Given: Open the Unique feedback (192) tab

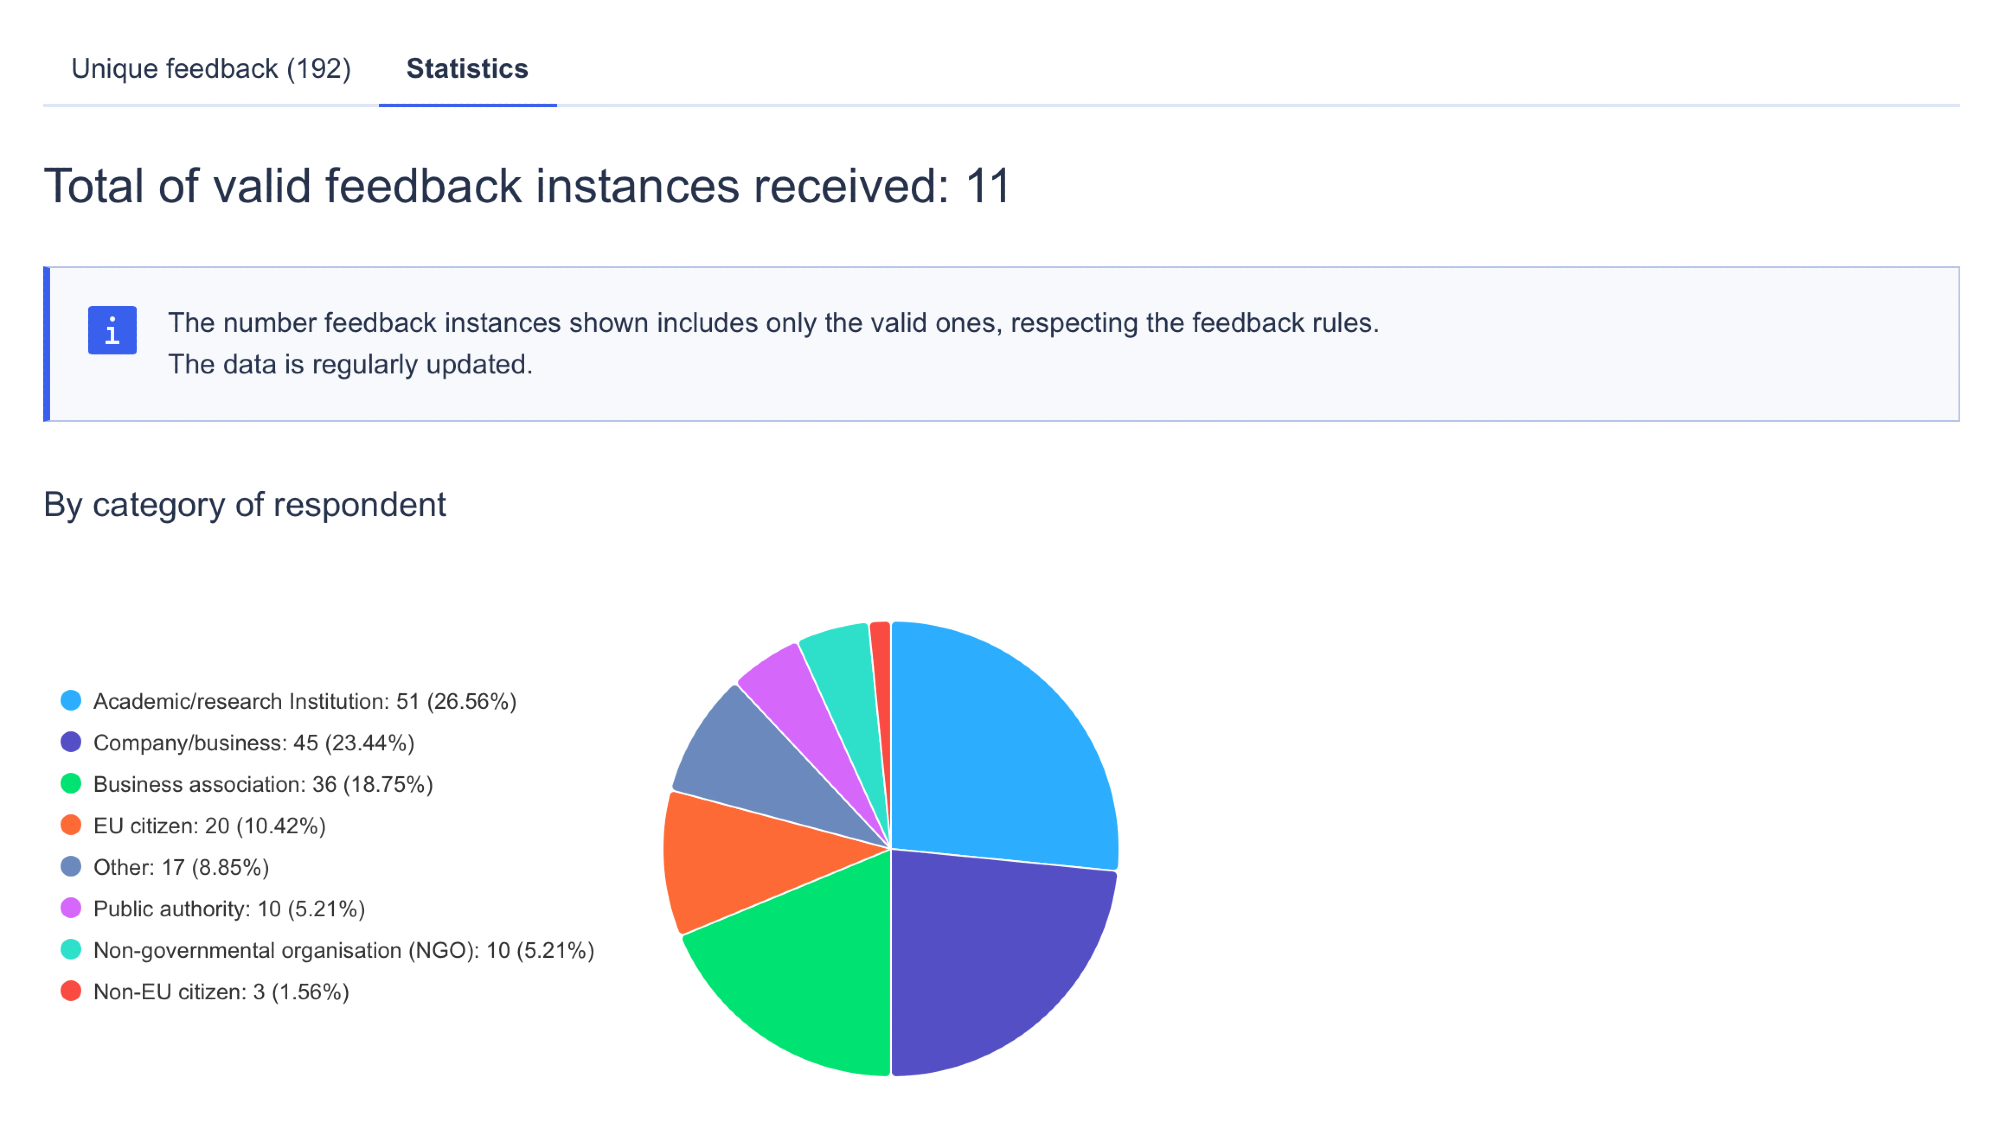Looking at the screenshot, I should click(x=211, y=69).
